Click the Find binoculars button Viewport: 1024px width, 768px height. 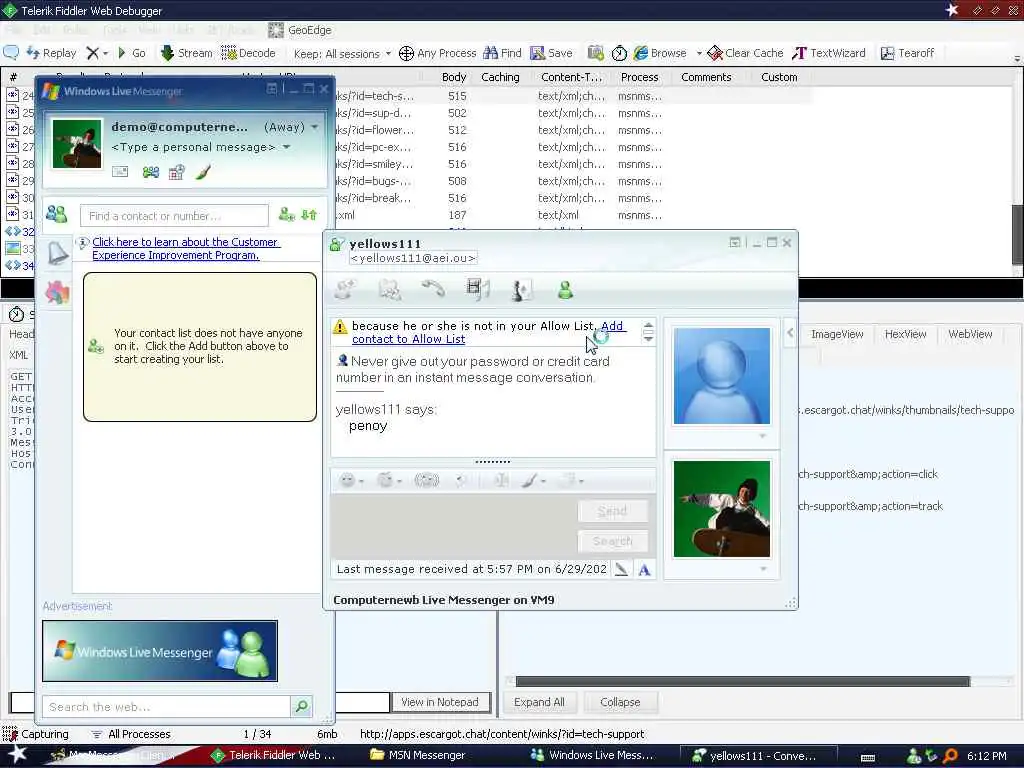(x=502, y=53)
